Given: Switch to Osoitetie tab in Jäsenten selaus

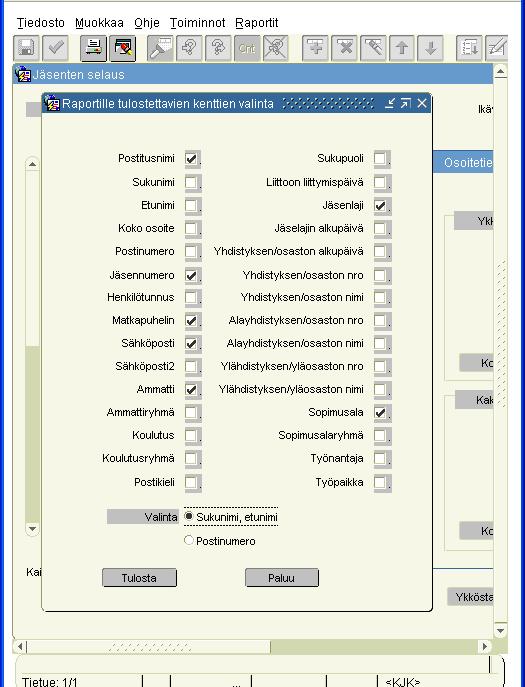Looking at the screenshot, I should [x=463, y=163].
